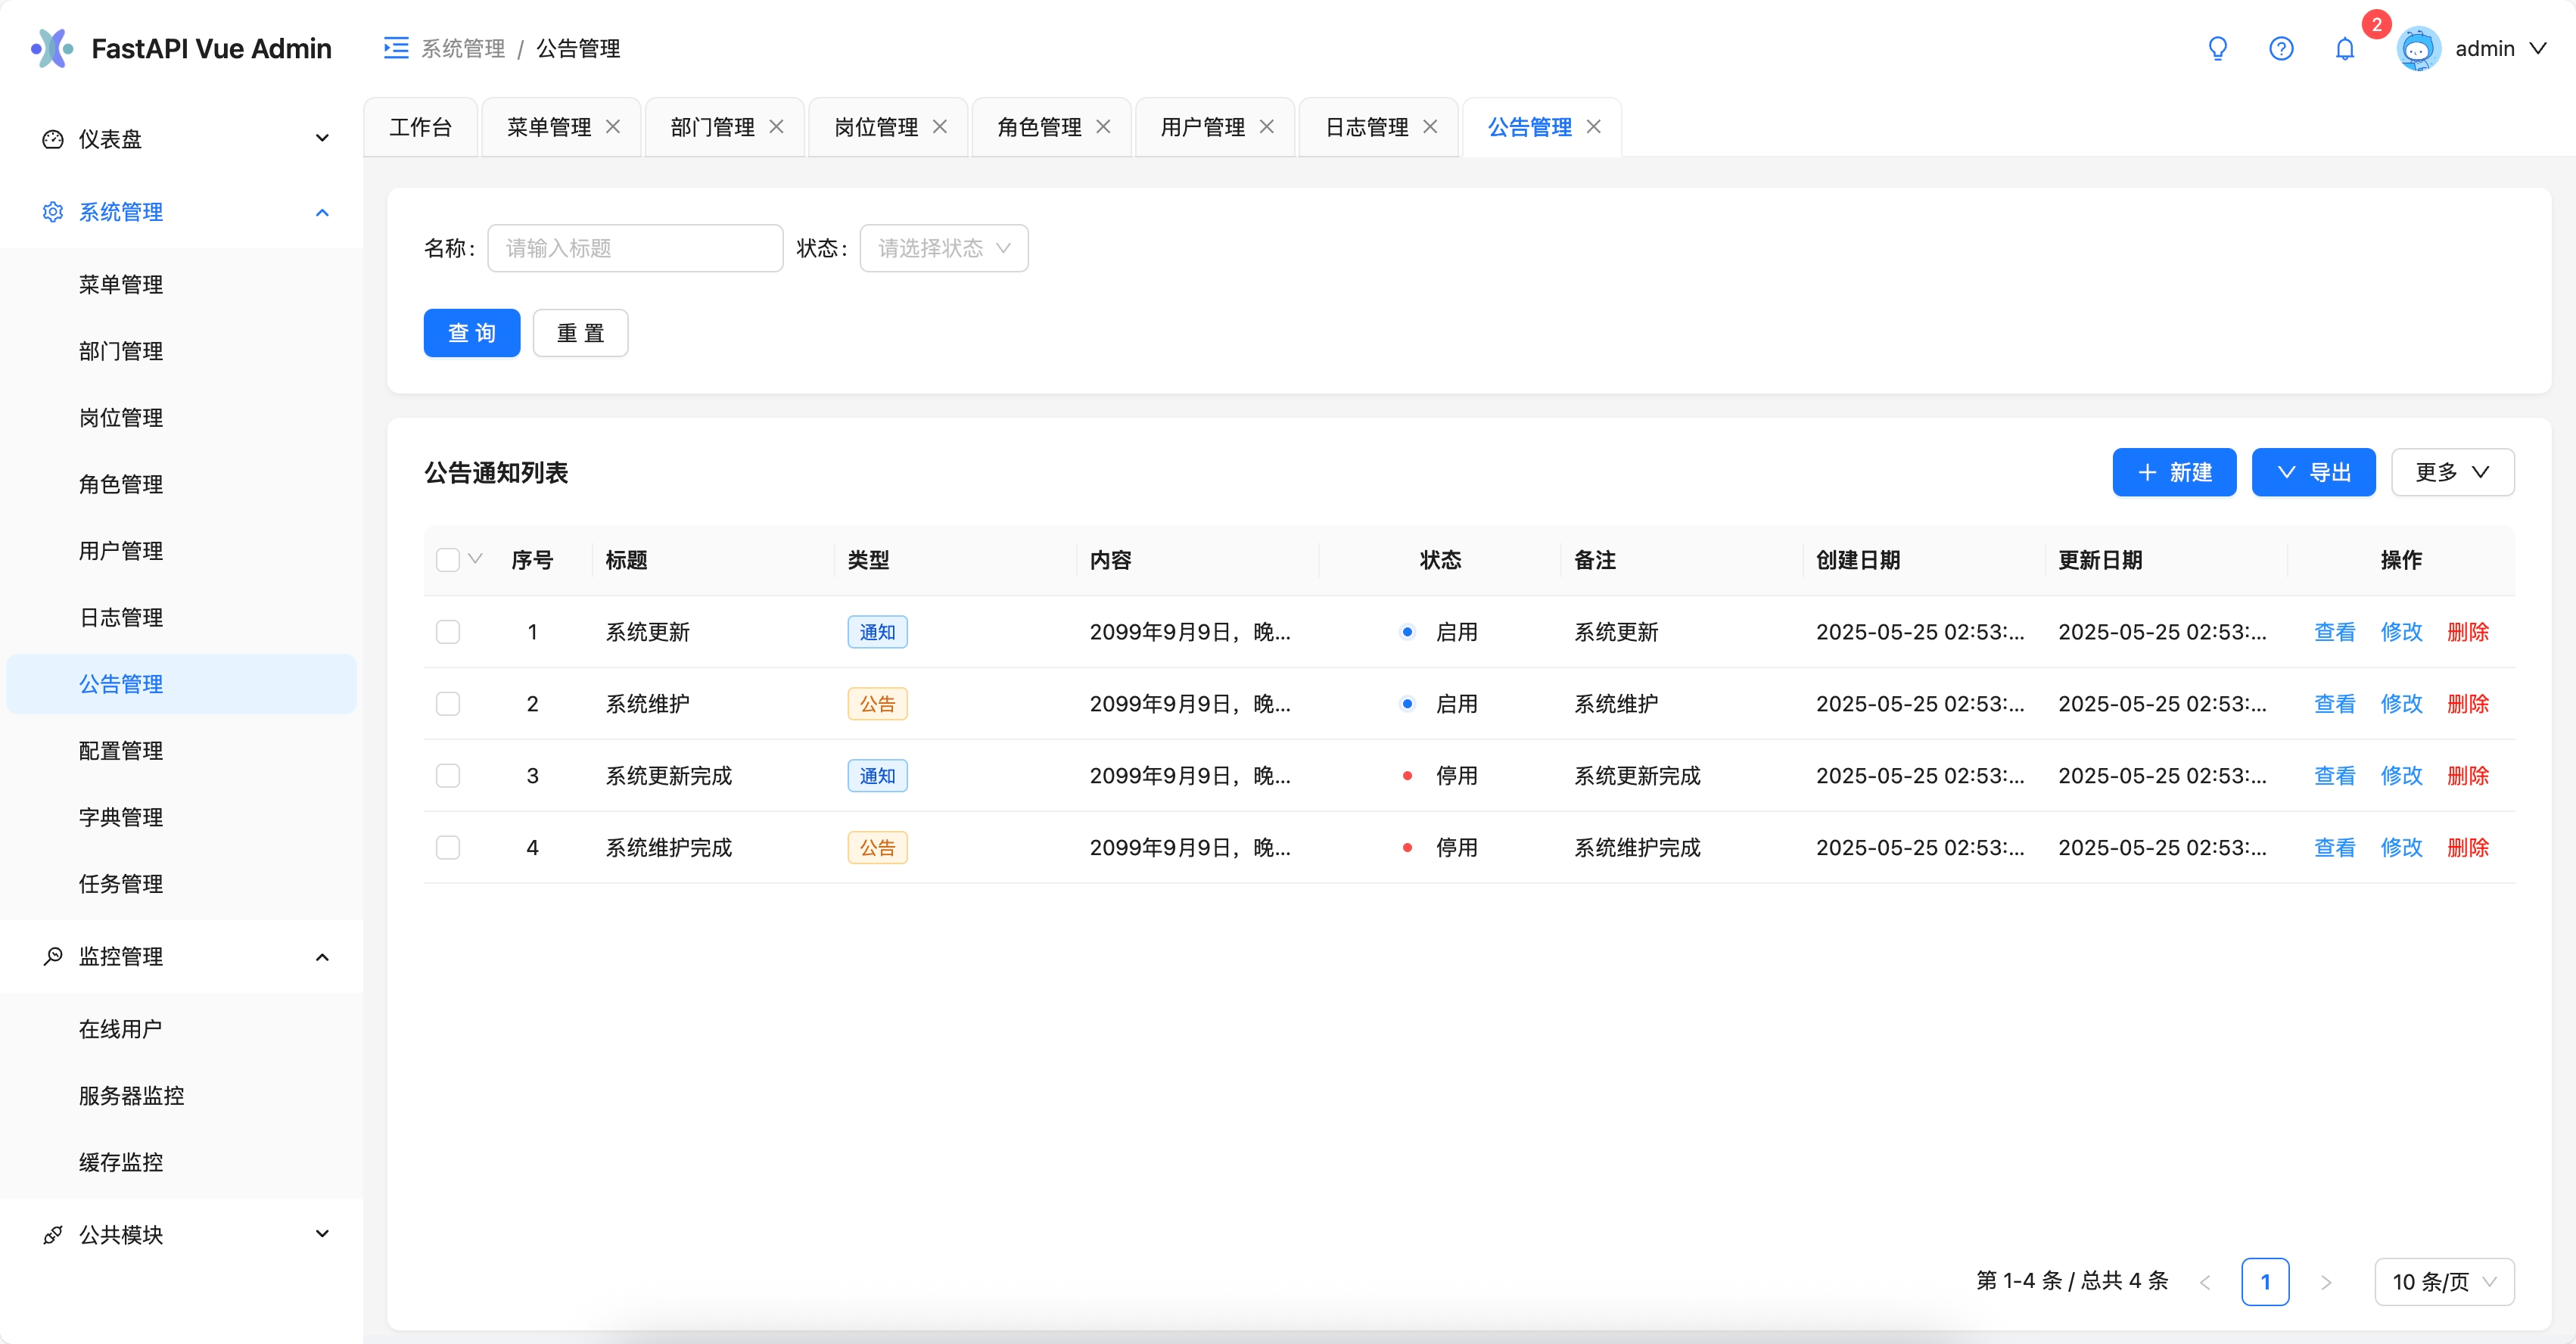Close the 菜单管理 tab

pos(613,127)
